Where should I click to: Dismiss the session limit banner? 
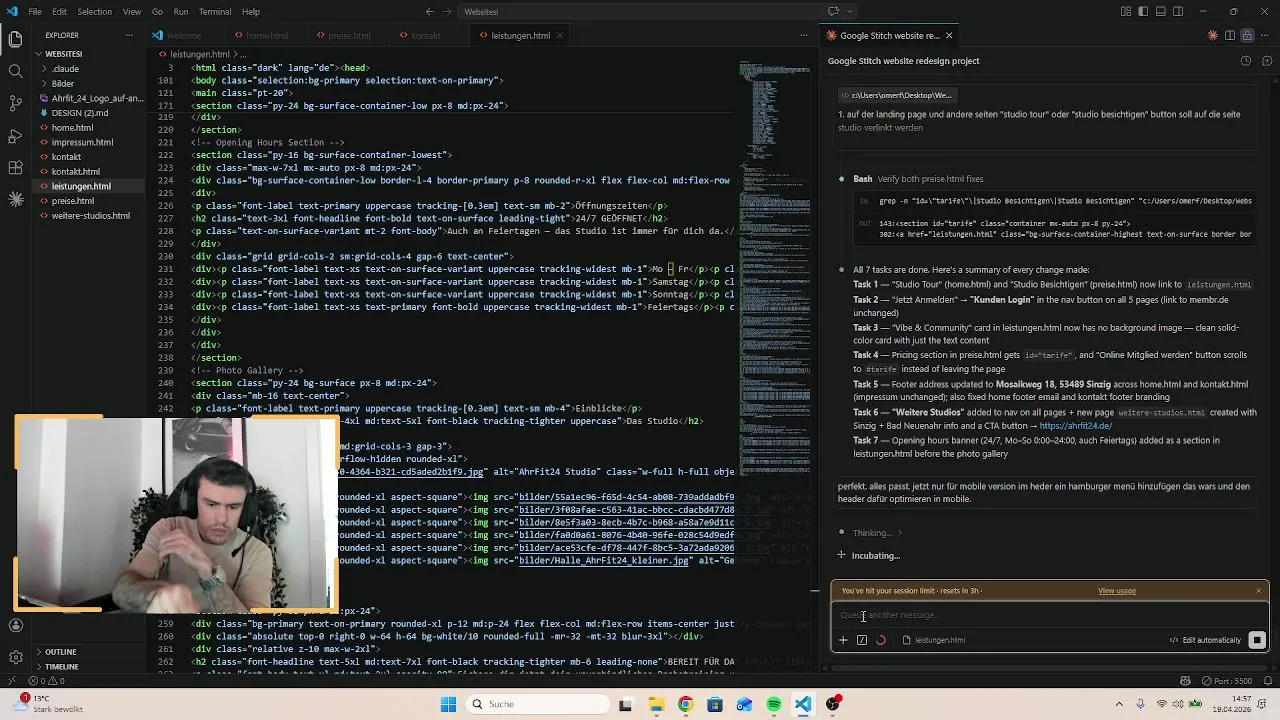coord(1258,591)
